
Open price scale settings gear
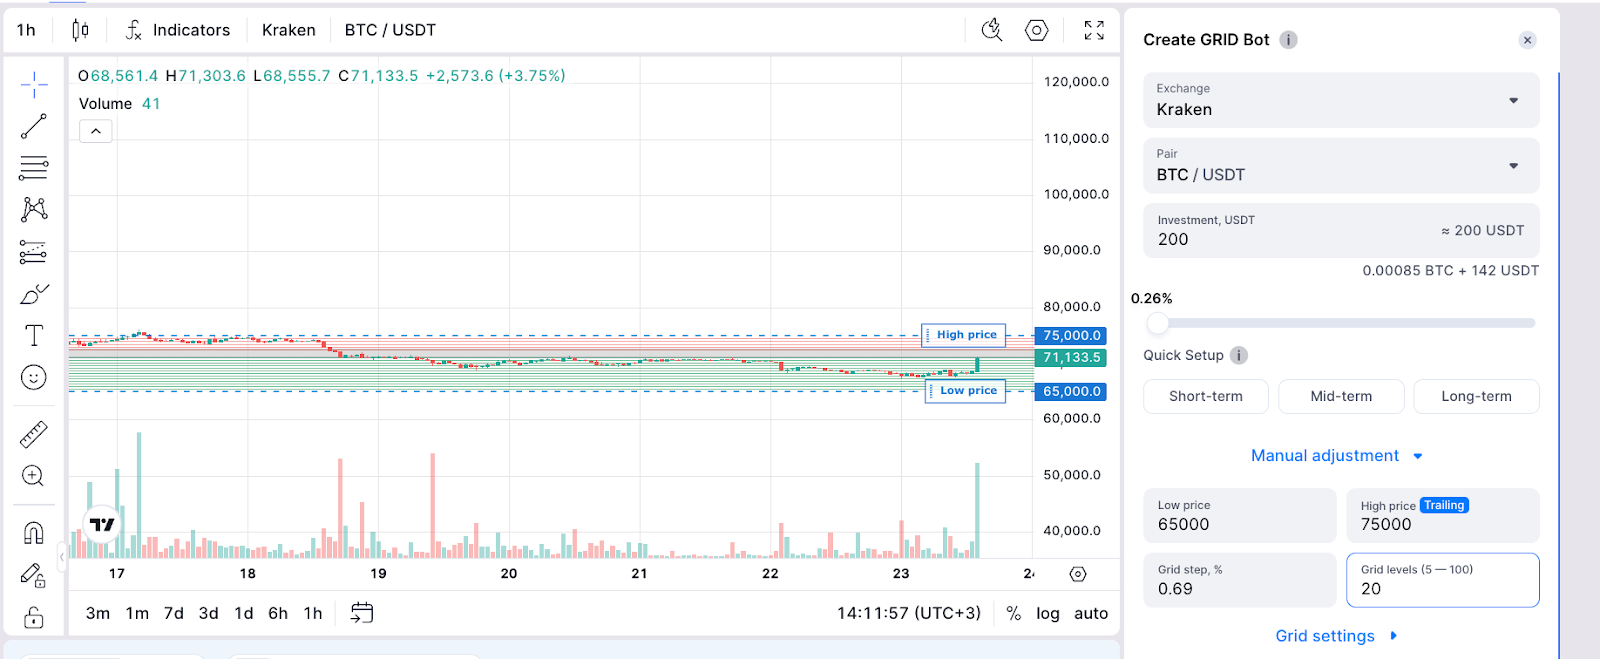pyautogui.click(x=1077, y=574)
